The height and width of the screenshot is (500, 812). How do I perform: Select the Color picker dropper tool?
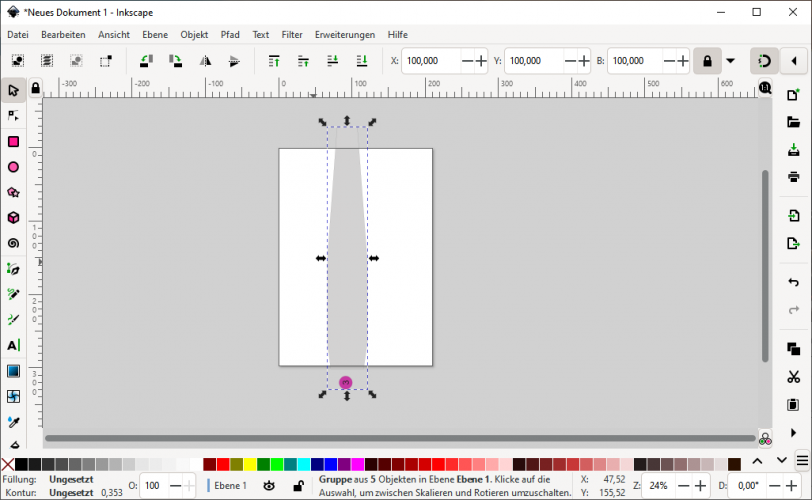tap(13, 422)
